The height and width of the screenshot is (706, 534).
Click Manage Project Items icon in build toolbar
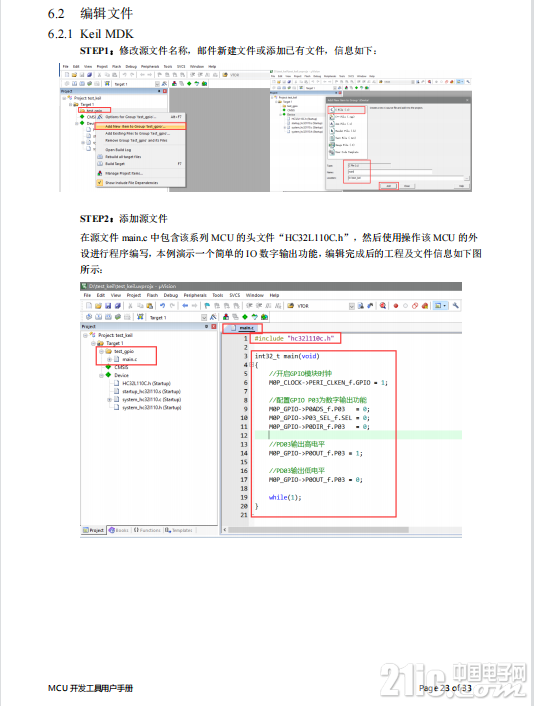pyautogui.click(x=226, y=317)
